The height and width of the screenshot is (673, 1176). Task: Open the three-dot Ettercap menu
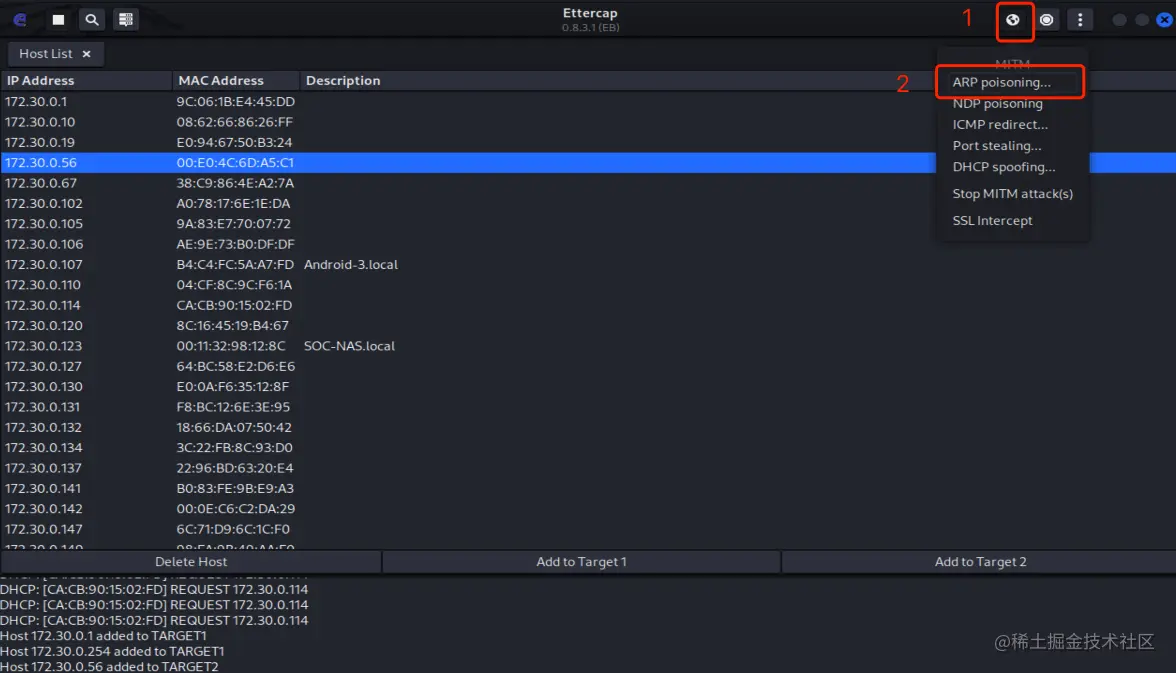pyautogui.click(x=1080, y=20)
